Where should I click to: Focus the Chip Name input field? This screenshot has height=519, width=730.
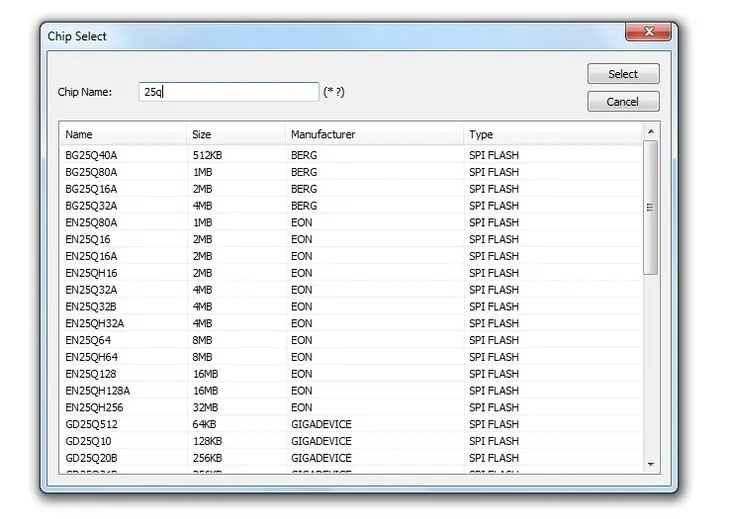229,92
